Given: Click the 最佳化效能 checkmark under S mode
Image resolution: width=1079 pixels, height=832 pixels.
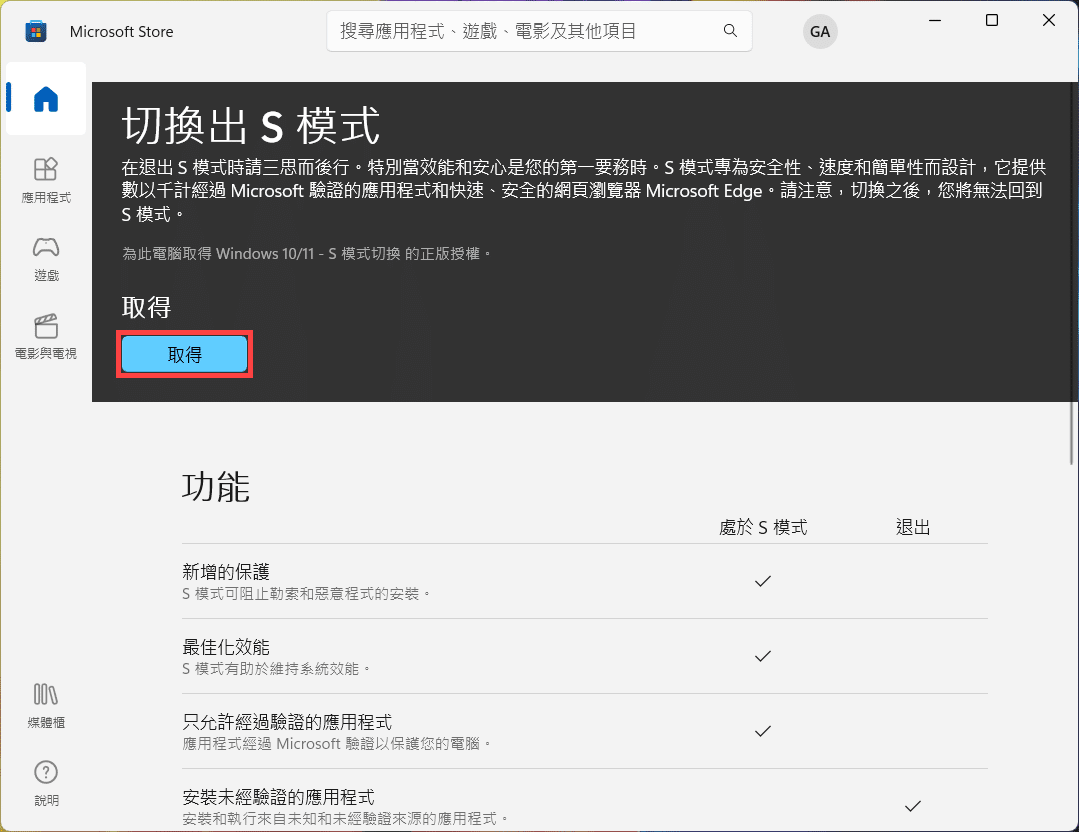Looking at the screenshot, I should pyautogui.click(x=763, y=656).
